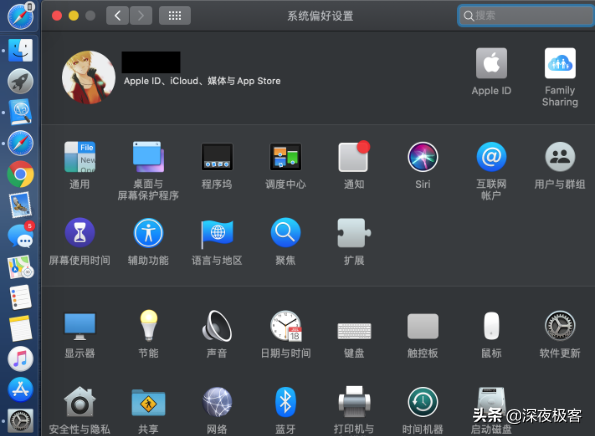The width and height of the screenshot is (595, 436).
Task: Open 打印机与扫描仪 preferences
Action: coord(354,402)
